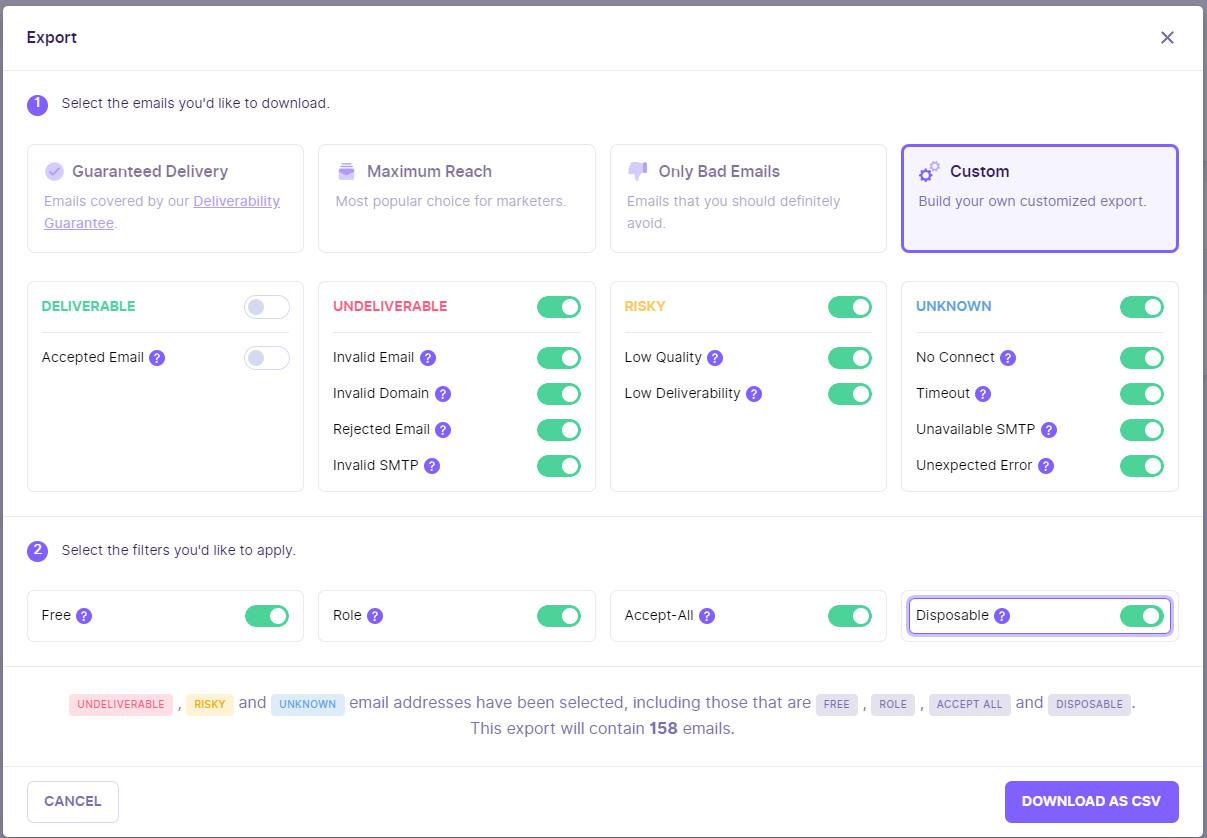Click the help icon next to Accept-All
Viewport: 1207px width, 838px height.
(707, 616)
